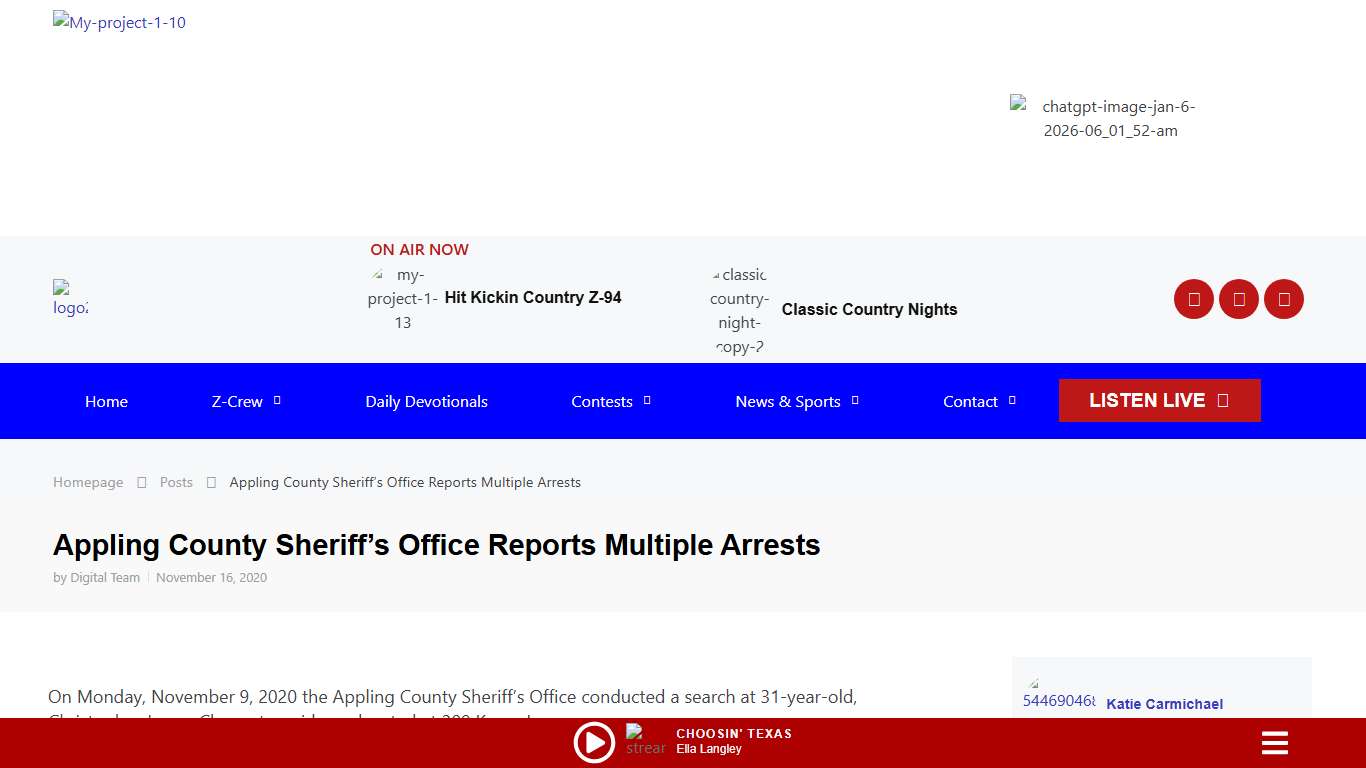The height and width of the screenshot is (768, 1366).
Task: Click the Classic Country Nights show thumbnail
Action: [x=740, y=309]
